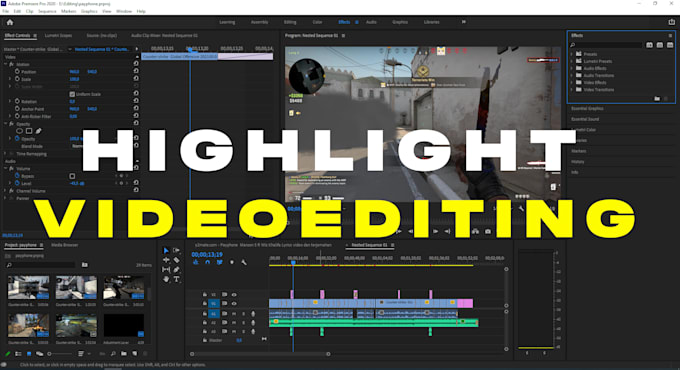
Task: Select the Razor tool
Action: (x=177, y=260)
